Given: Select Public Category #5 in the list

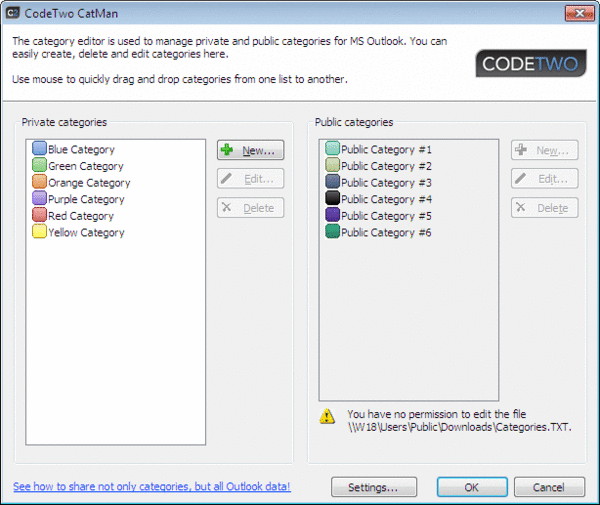Looking at the screenshot, I should pos(378,215).
